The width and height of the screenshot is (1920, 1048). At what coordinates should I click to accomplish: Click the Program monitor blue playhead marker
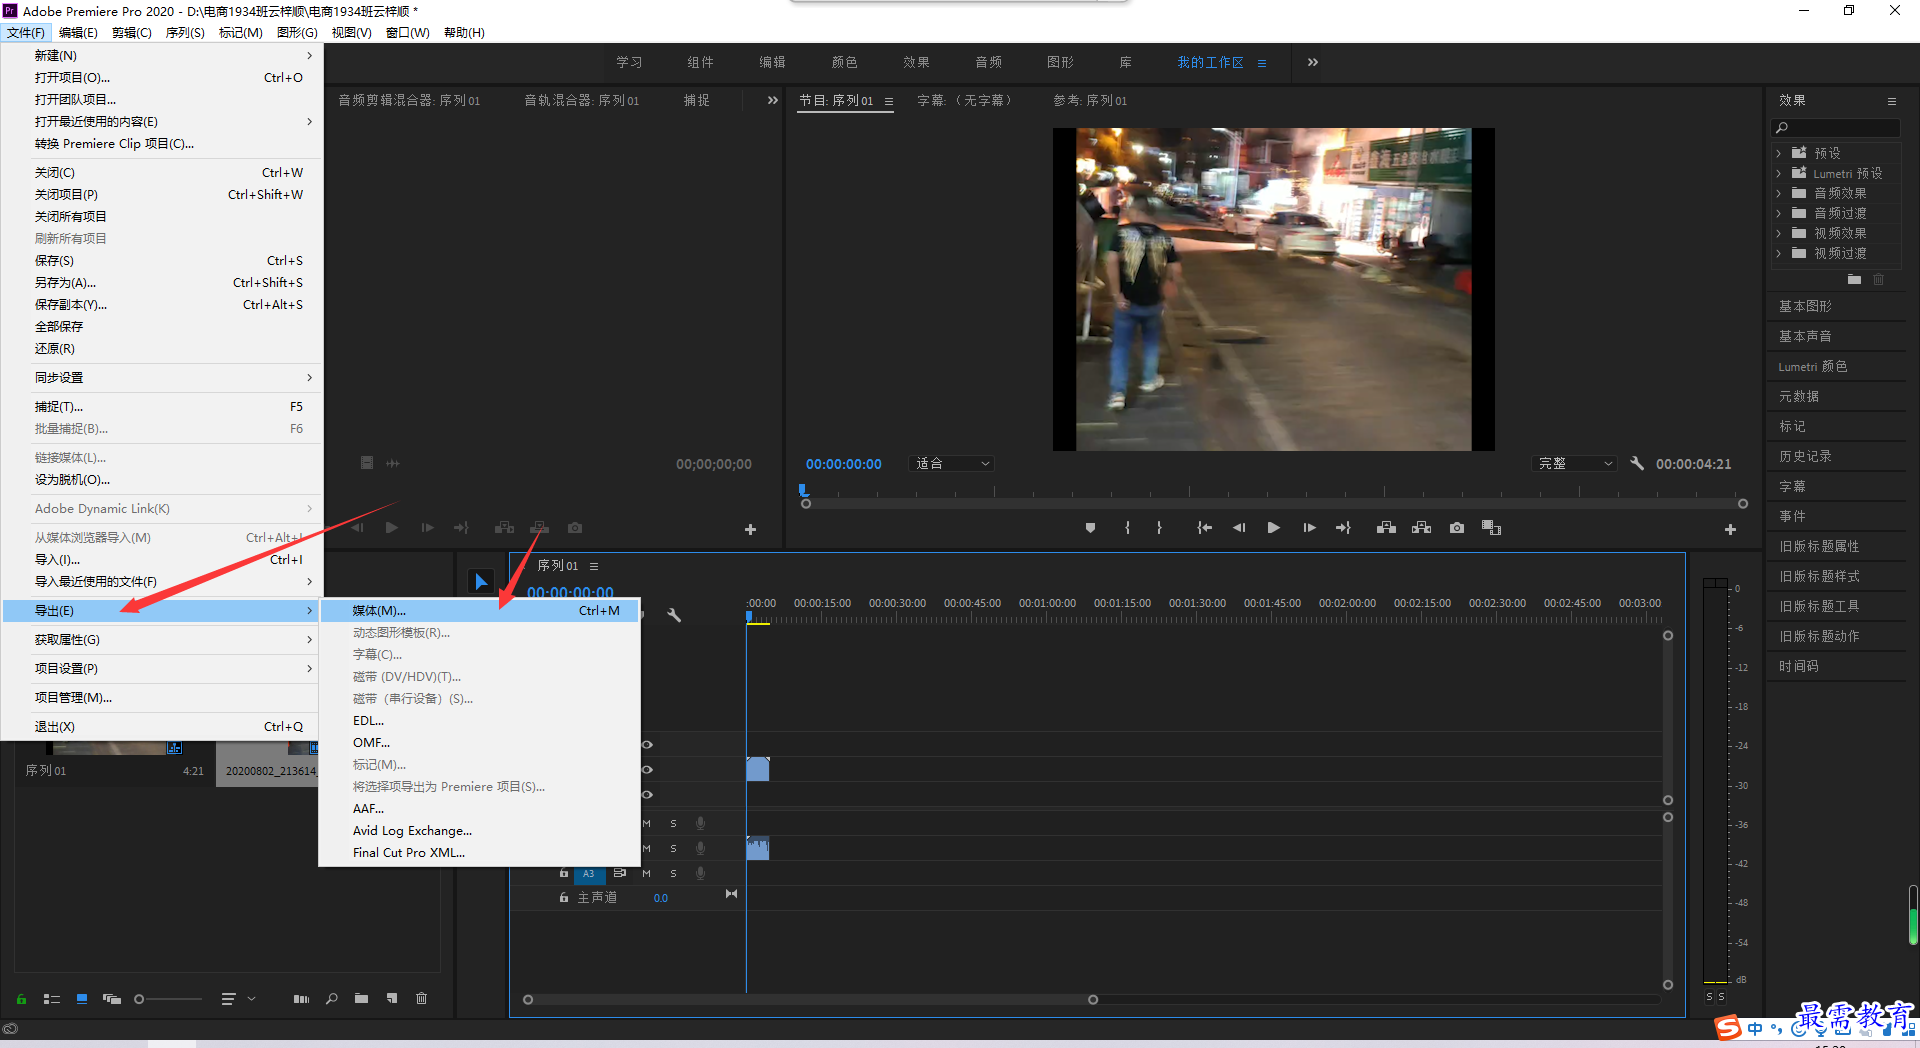(803, 490)
